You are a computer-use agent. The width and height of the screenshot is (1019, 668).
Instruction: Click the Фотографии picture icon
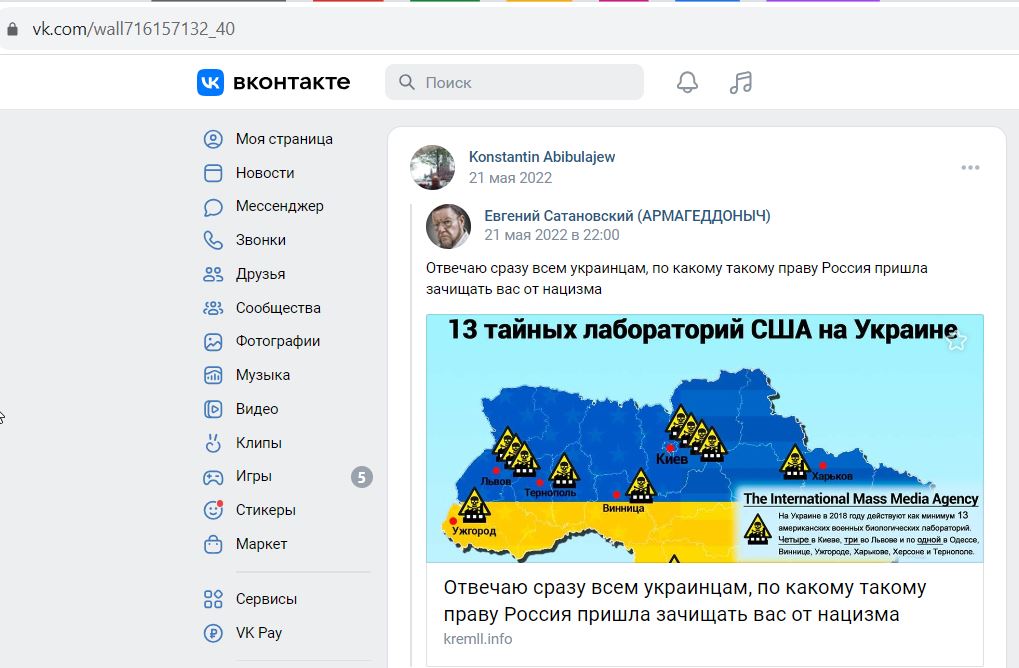coord(213,342)
